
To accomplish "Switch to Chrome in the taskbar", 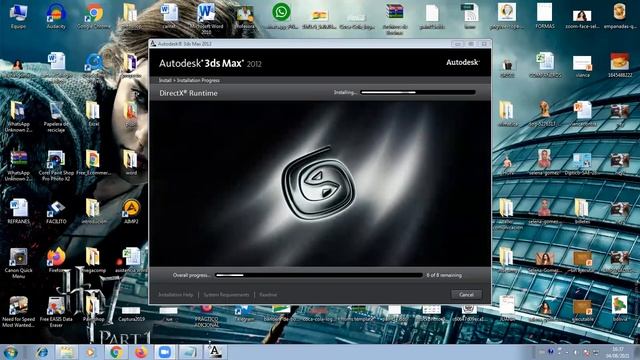I will tap(116, 352).
